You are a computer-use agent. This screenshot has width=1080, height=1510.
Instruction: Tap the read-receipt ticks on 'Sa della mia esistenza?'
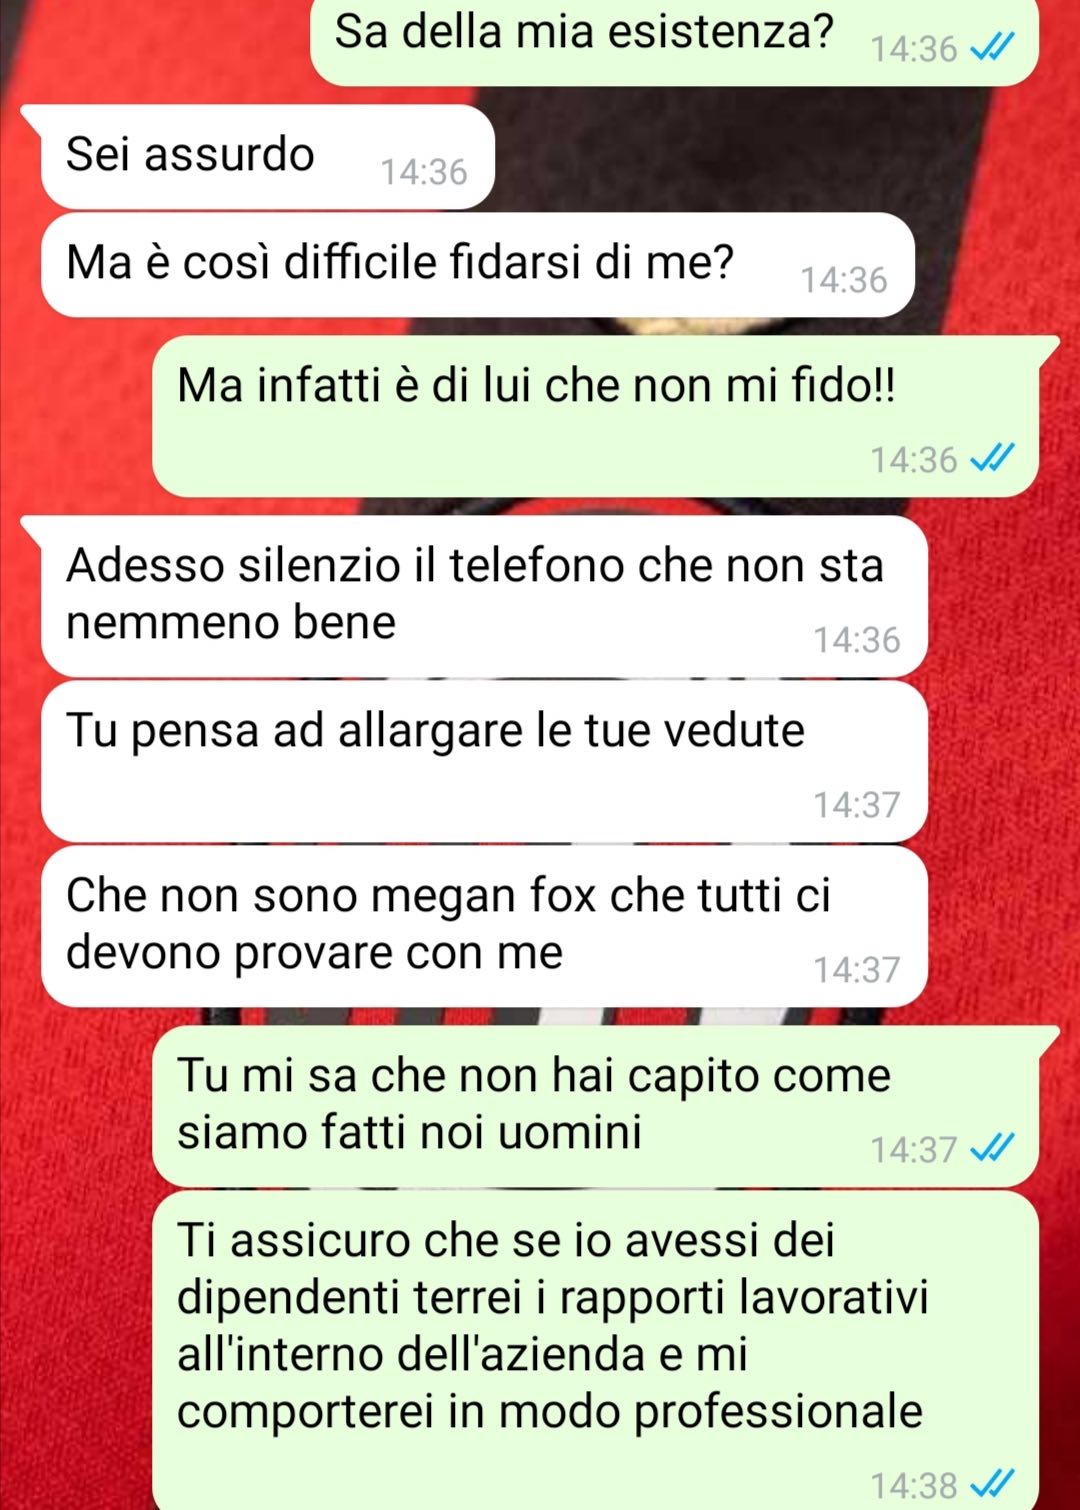993,47
